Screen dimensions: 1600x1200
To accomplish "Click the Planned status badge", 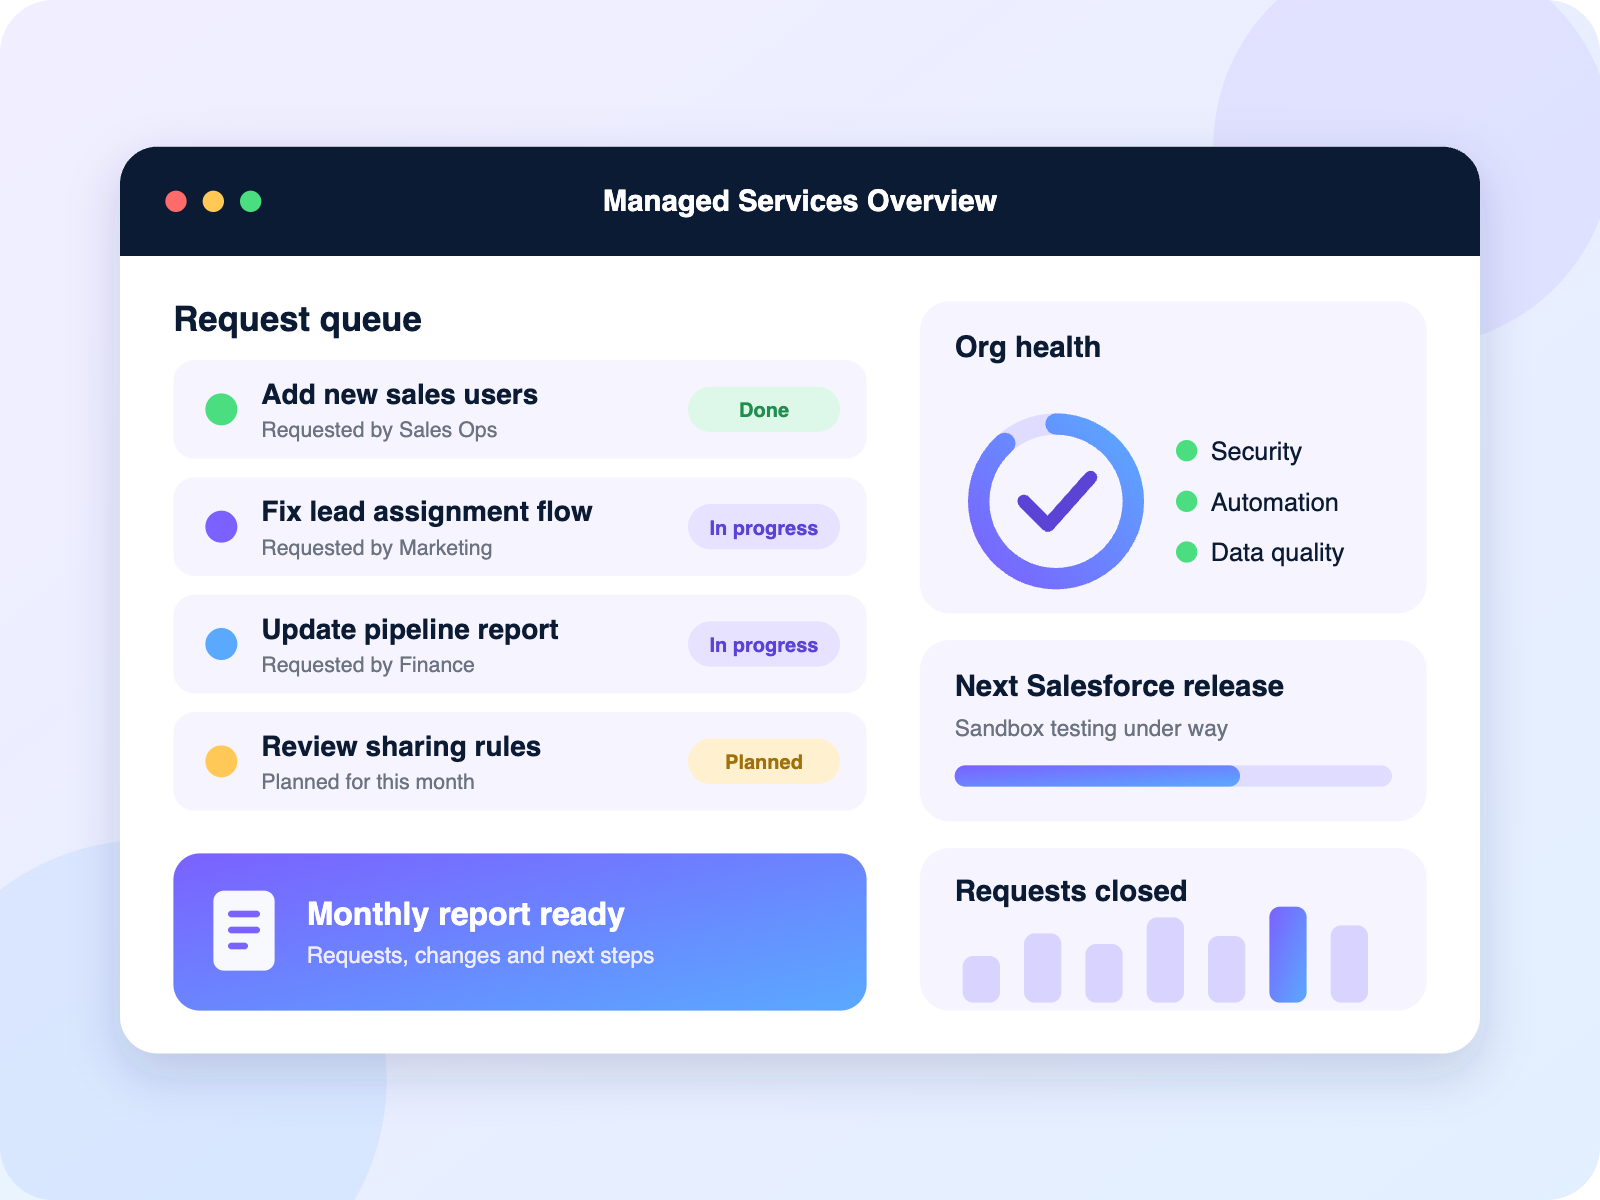I will point(764,762).
